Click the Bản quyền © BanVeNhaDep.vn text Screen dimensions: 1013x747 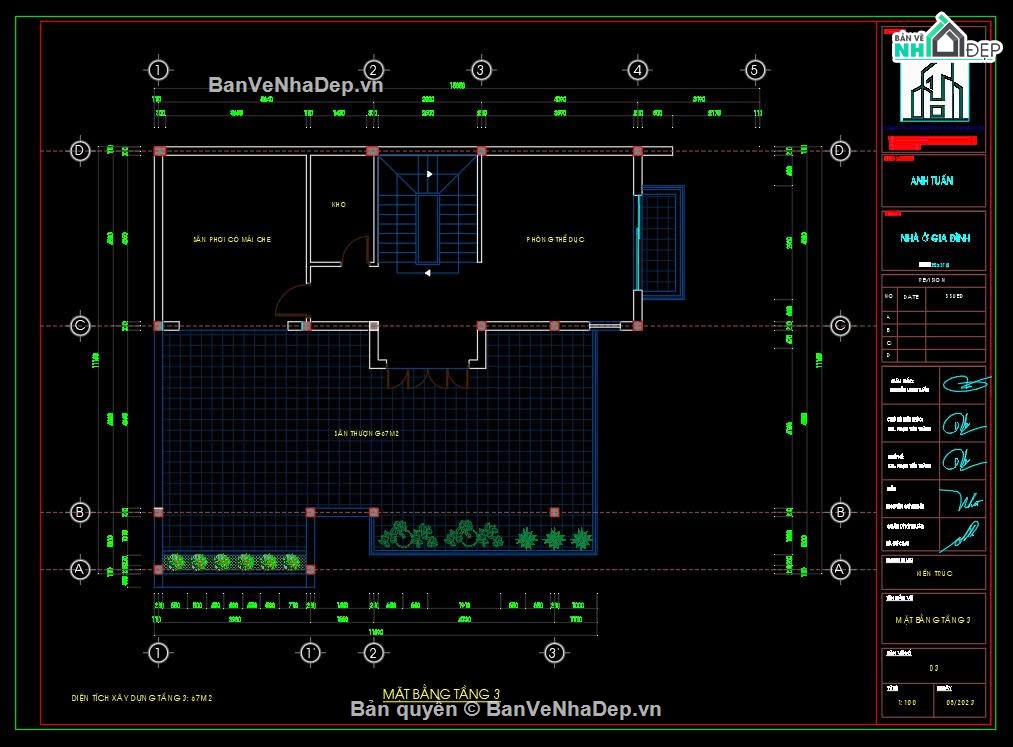click(x=506, y=710)
